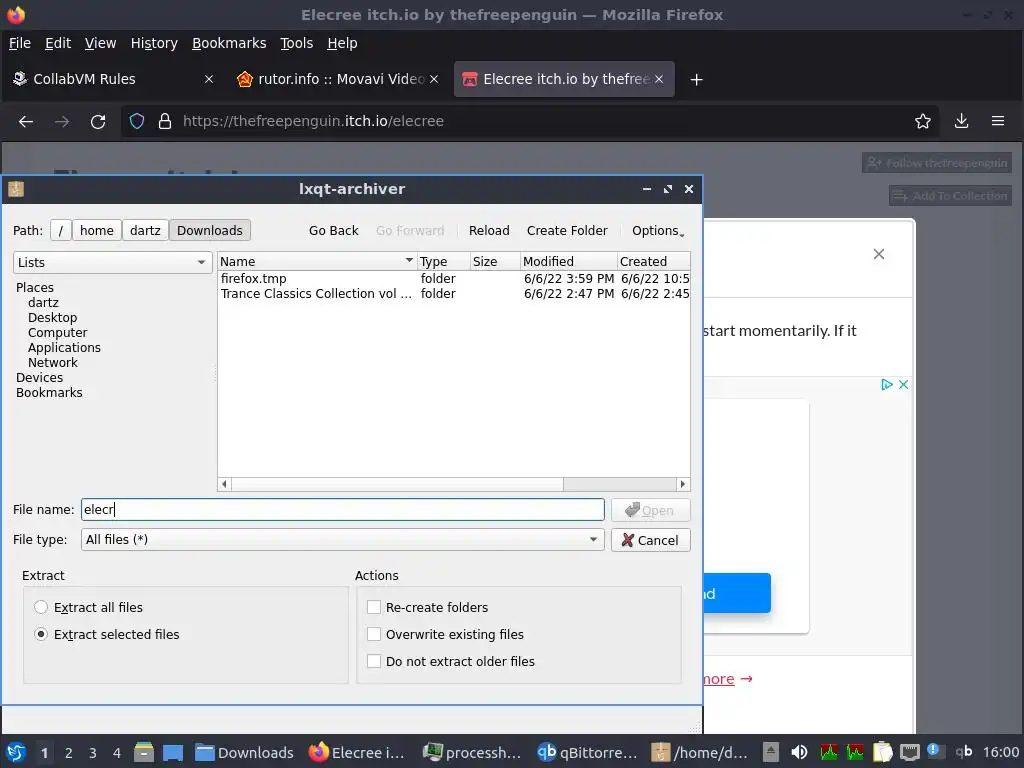Close the rutor.info tab

(434, 79)
